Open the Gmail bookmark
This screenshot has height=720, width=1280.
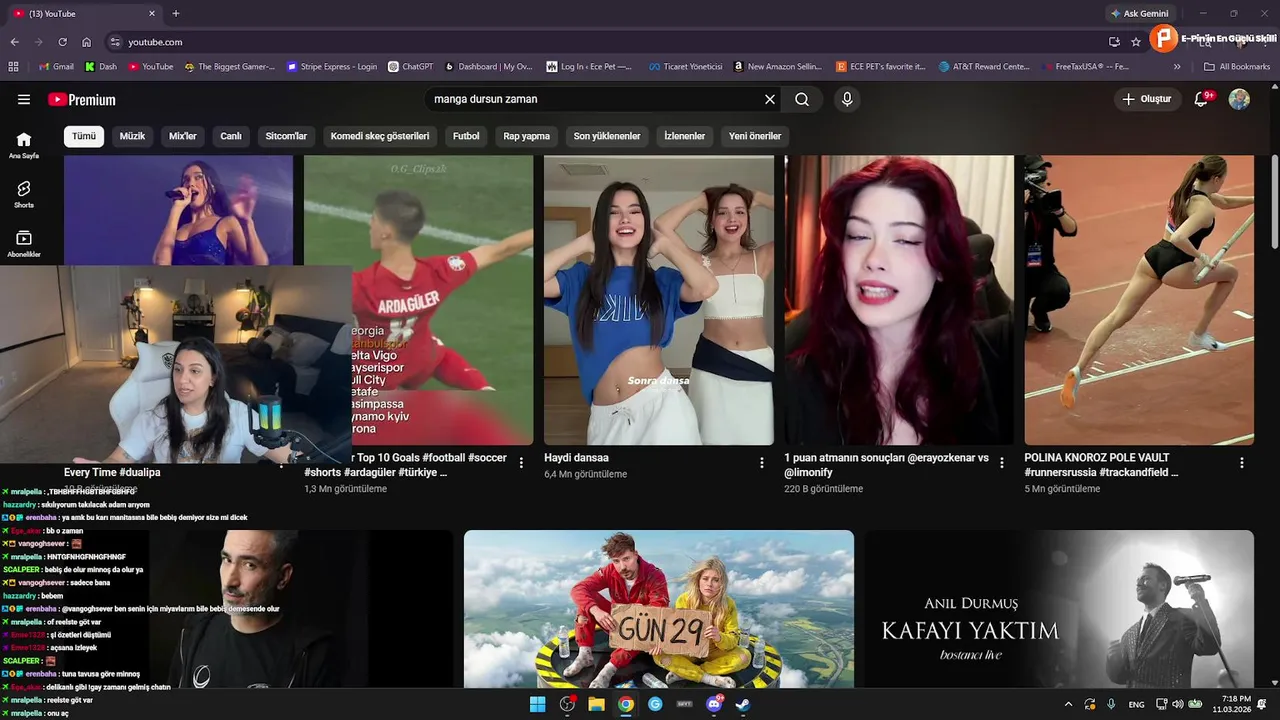point(55,67)
